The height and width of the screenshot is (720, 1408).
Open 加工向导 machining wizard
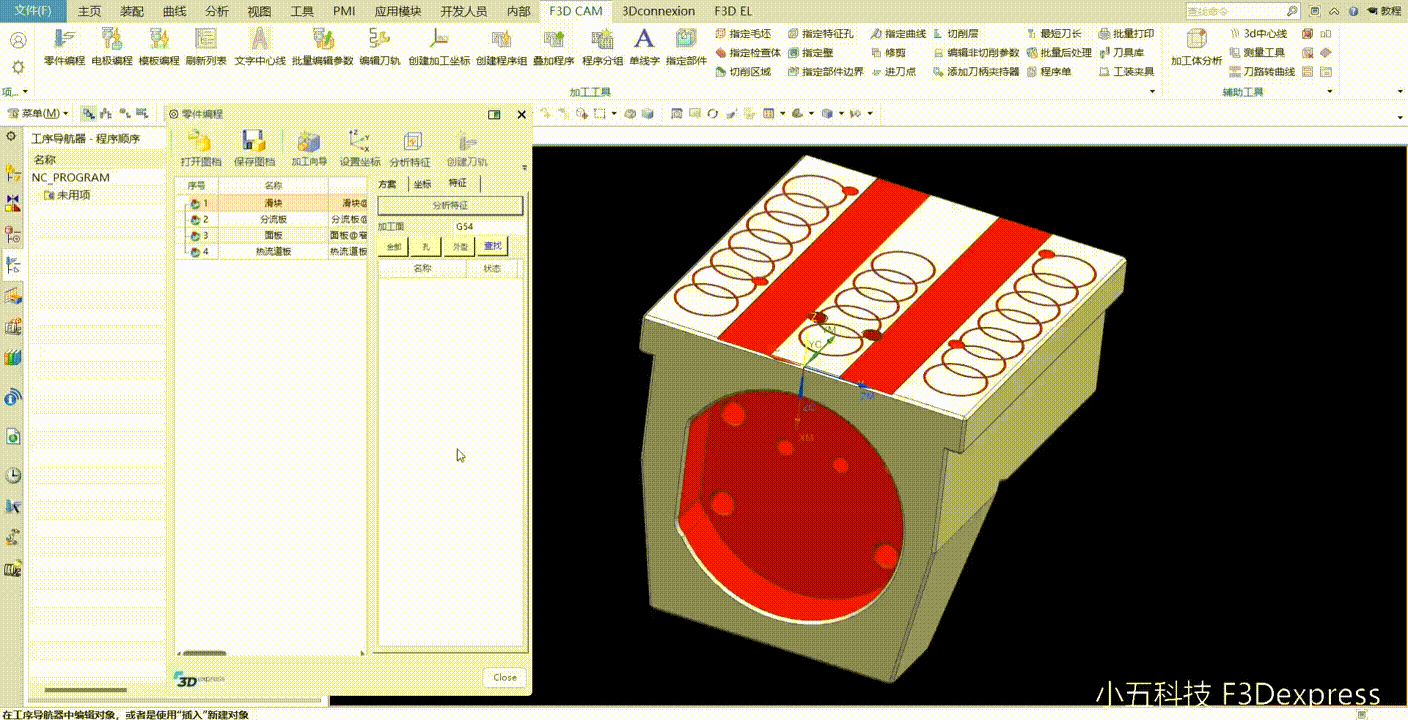tap(309, 147)
